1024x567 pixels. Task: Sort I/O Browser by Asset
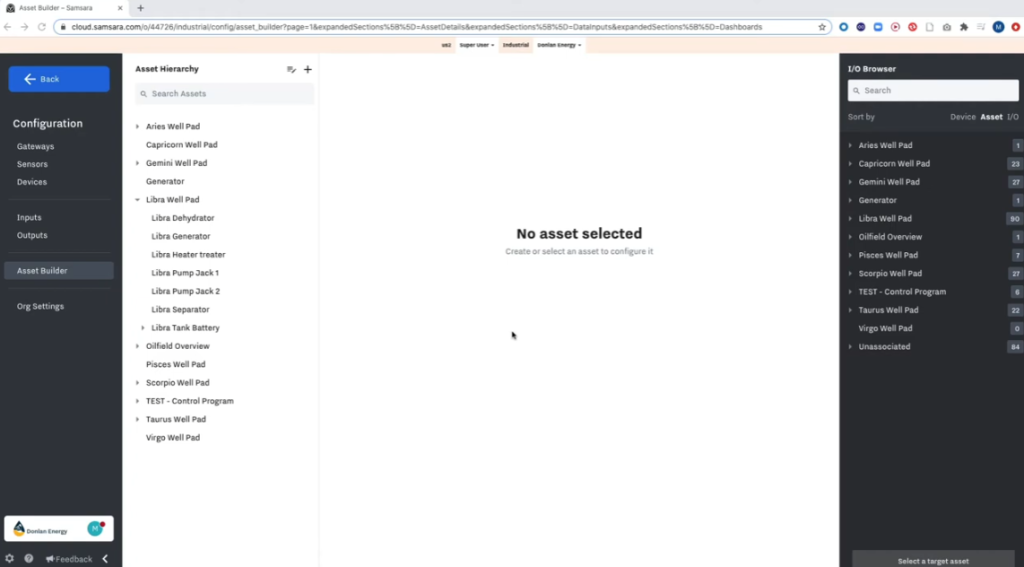point(991,117)
